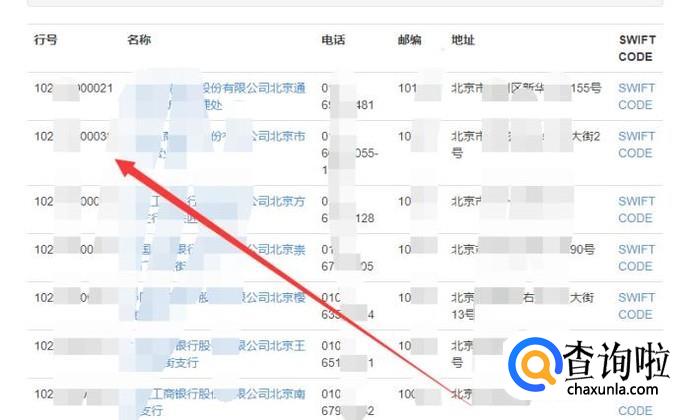Open SWIFT CODE link in 北京樱 branch row
Viewport: 682px width, 420px height.
click(x=636, y=305)
